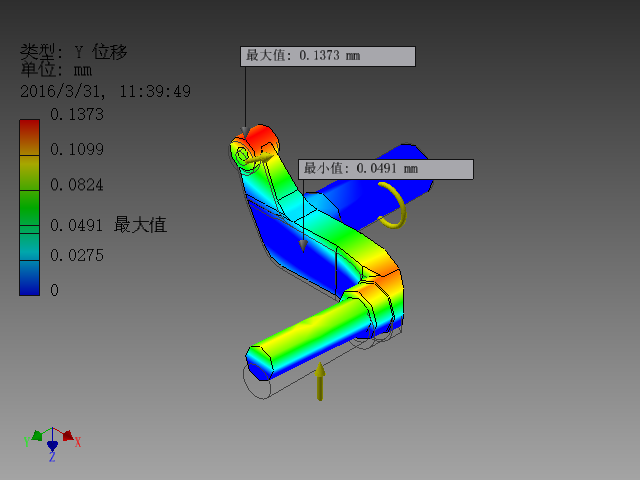
Task: Click the legend value 0.0491 最大值
Action: 109,225
